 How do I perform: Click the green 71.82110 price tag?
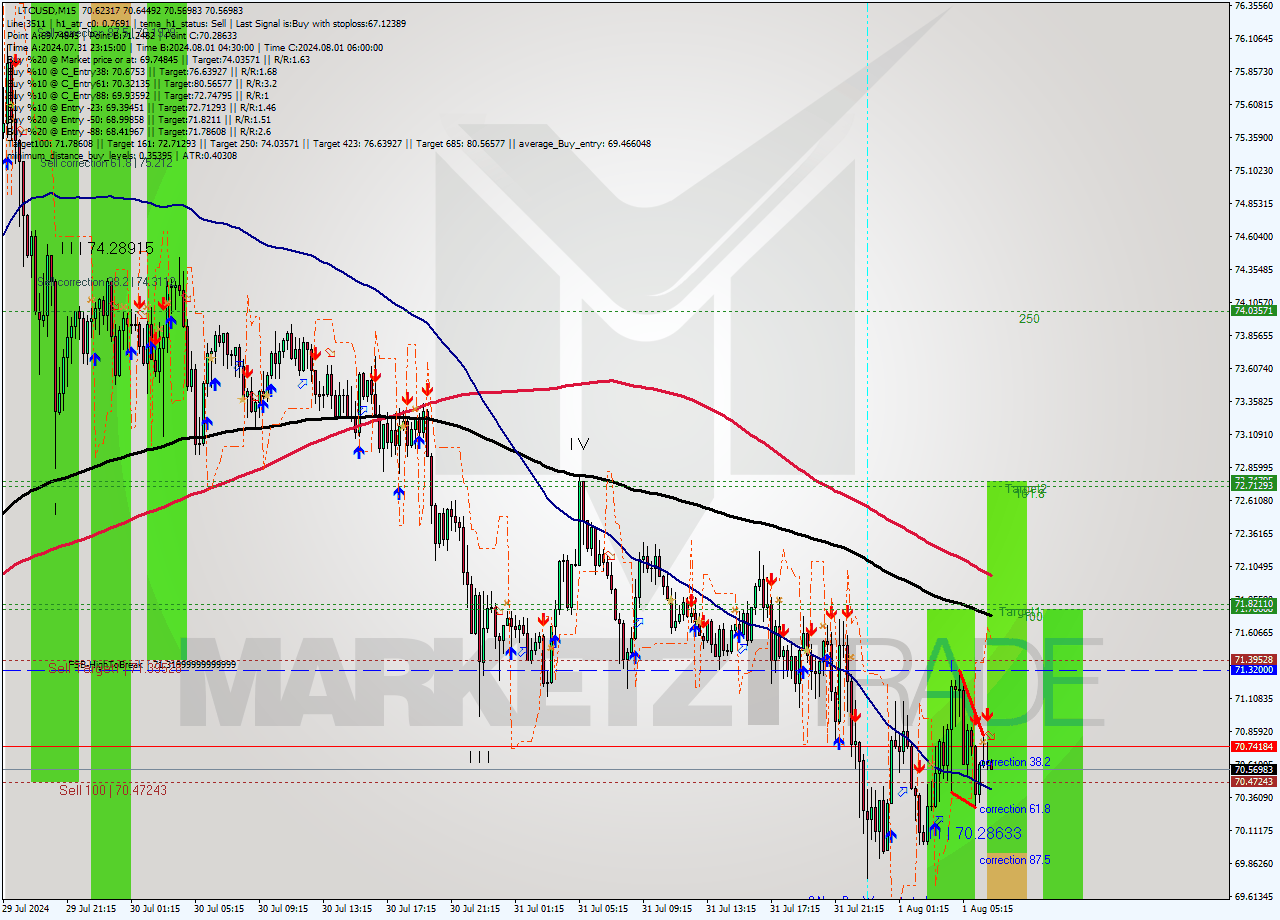1253,604
